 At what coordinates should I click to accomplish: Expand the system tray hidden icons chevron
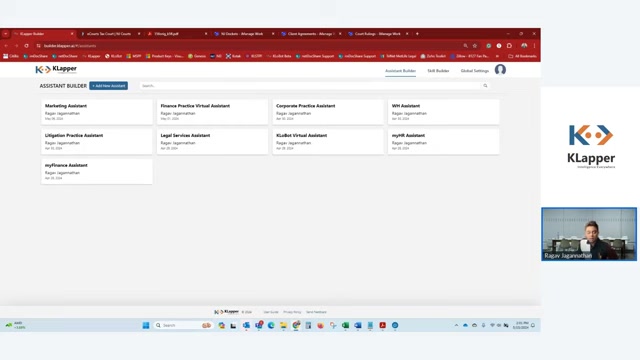pos(456,325)
